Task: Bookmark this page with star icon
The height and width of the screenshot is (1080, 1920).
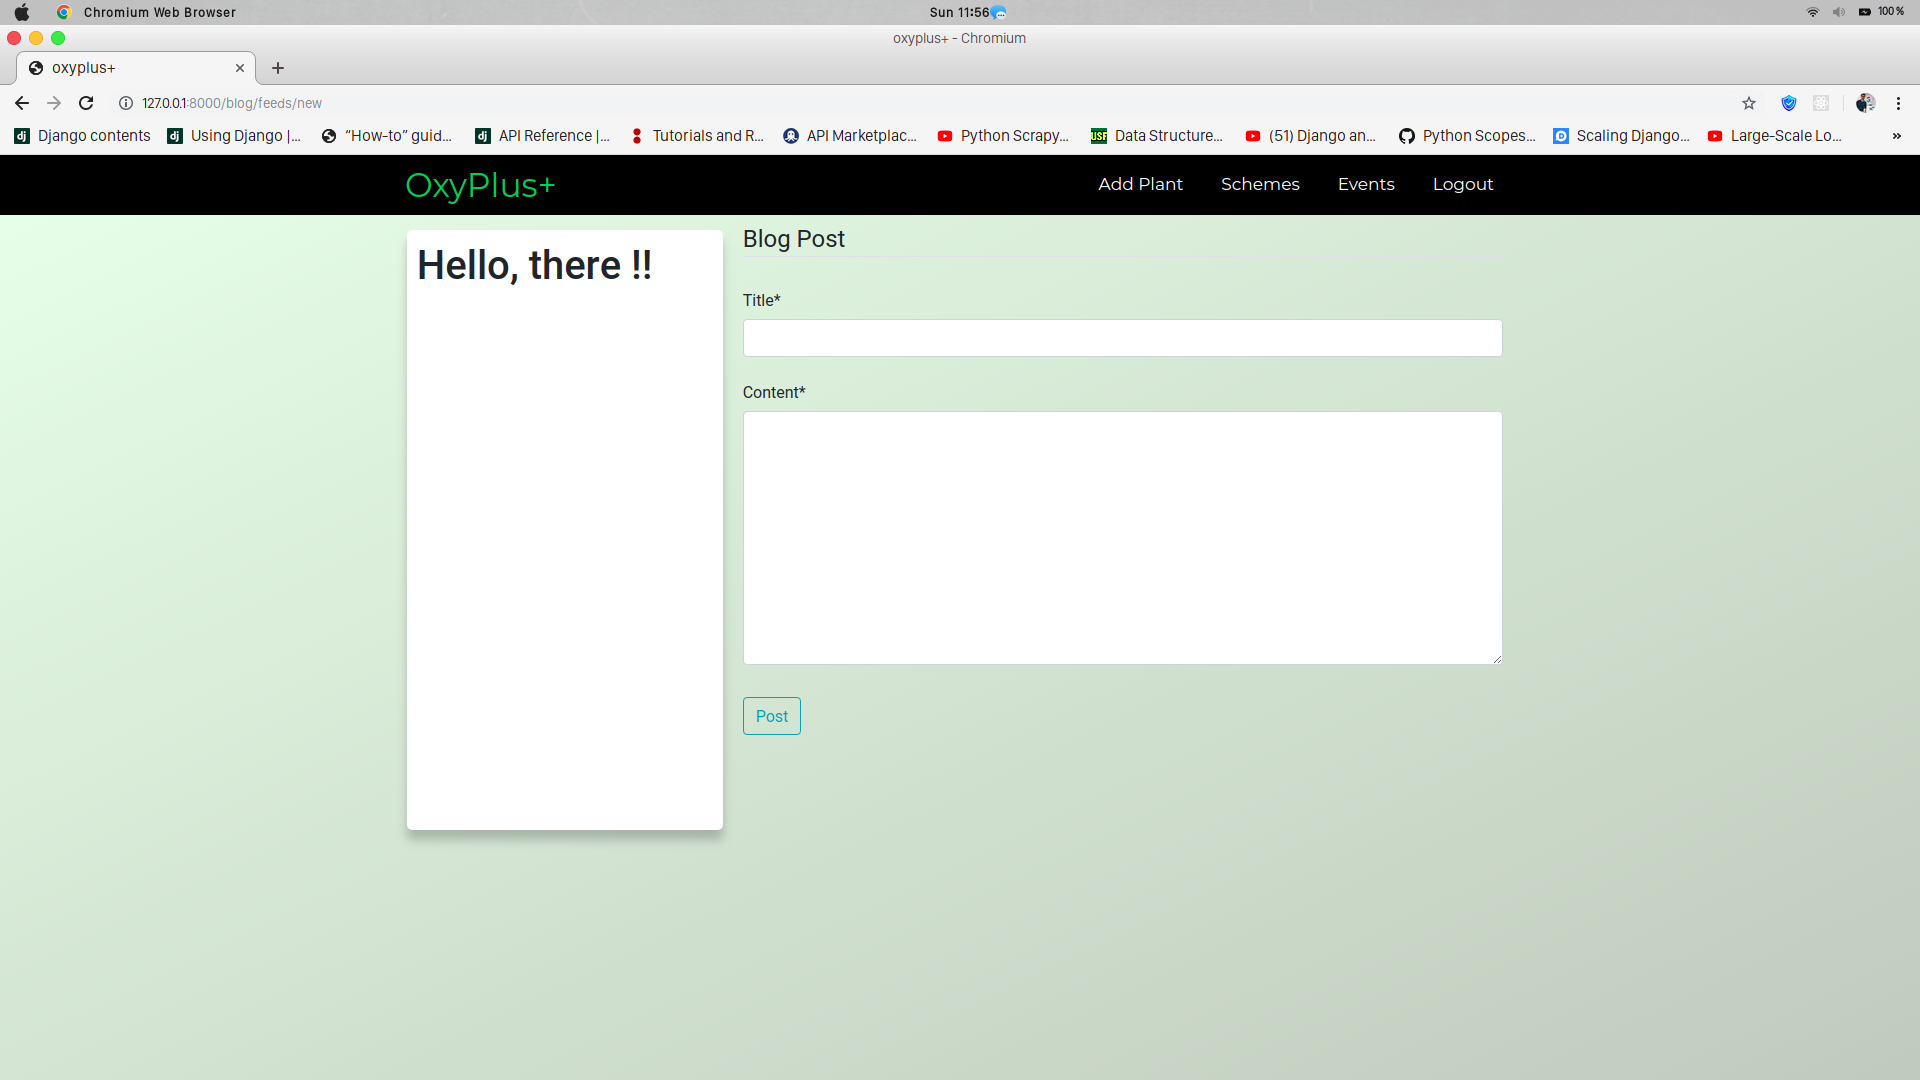Action: tap(1749, 103)
